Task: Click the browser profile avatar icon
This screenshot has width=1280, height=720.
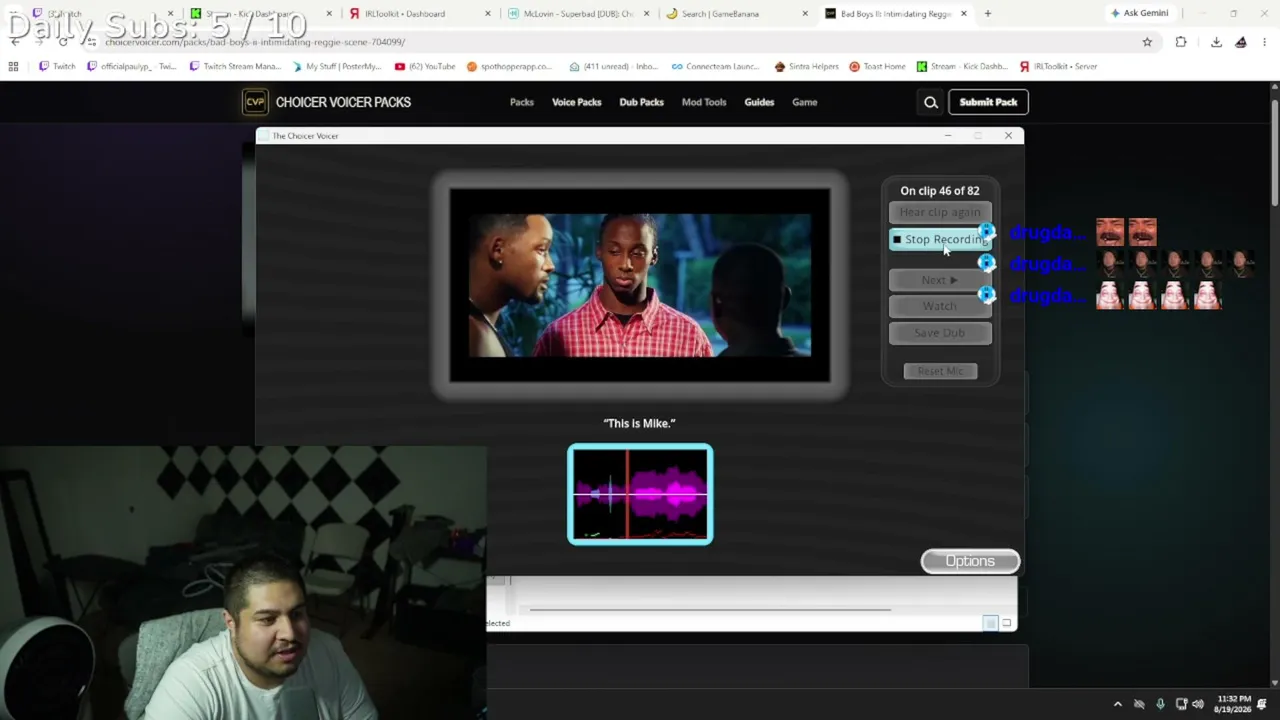Action: point(1241,42)
